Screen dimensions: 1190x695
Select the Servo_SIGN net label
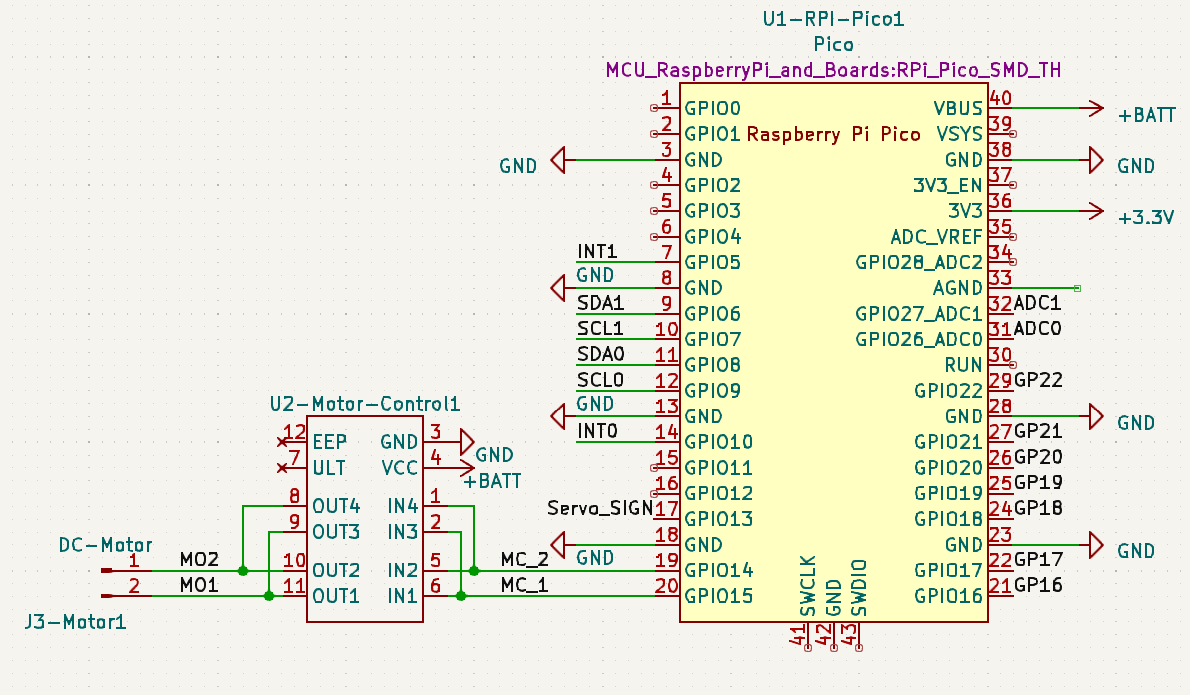pos(600,508)
